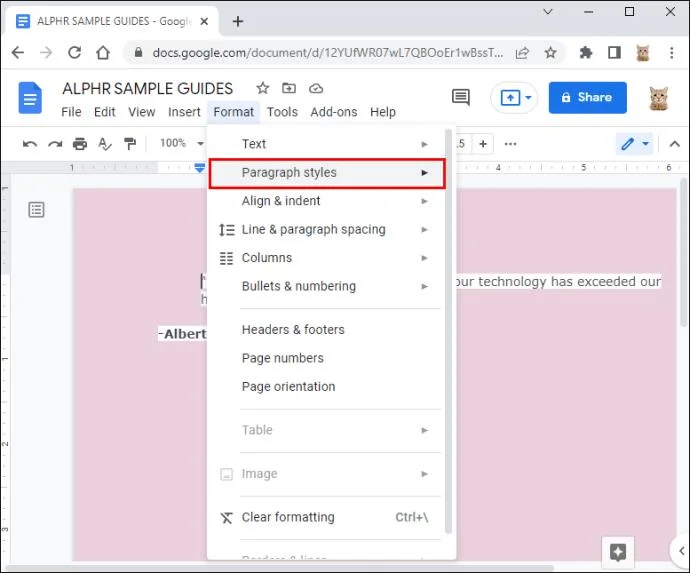Open a new browser tab

click(x=238, y=21)
